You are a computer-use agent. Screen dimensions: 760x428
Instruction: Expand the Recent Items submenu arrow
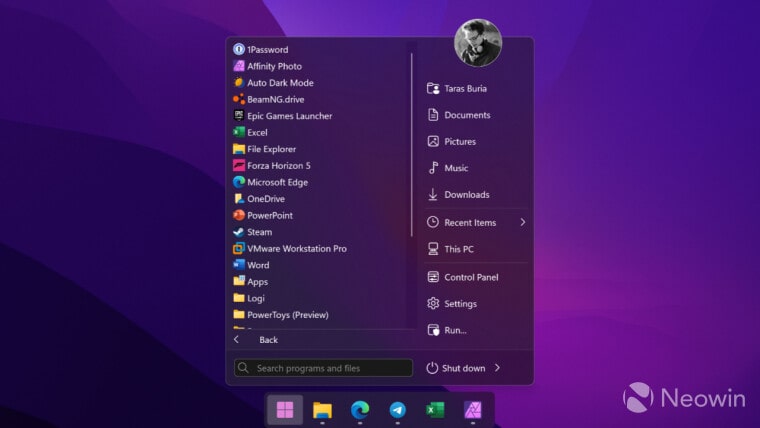tap(522, 222)
